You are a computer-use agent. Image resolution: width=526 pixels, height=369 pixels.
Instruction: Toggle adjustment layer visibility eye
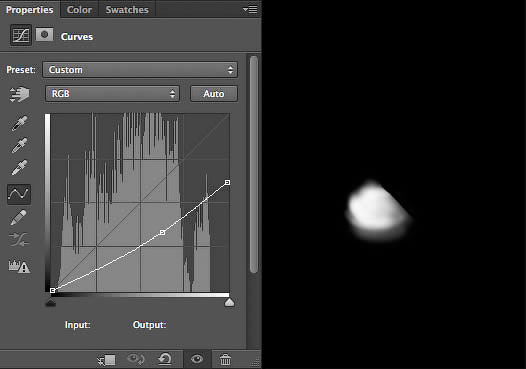point(197,359)
